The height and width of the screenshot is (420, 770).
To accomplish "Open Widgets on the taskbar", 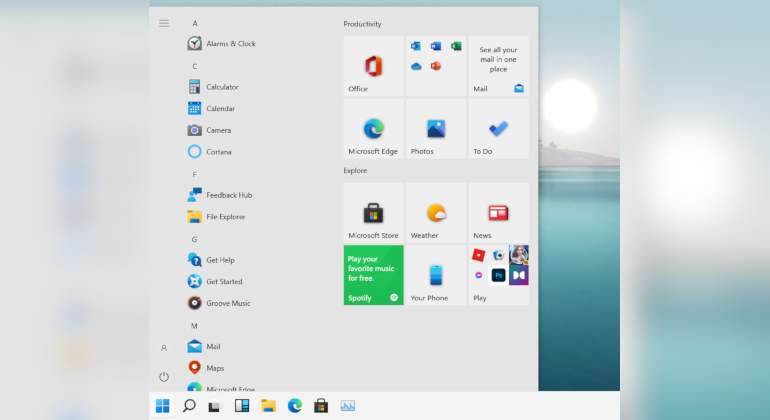I will [x=242, y=406].
